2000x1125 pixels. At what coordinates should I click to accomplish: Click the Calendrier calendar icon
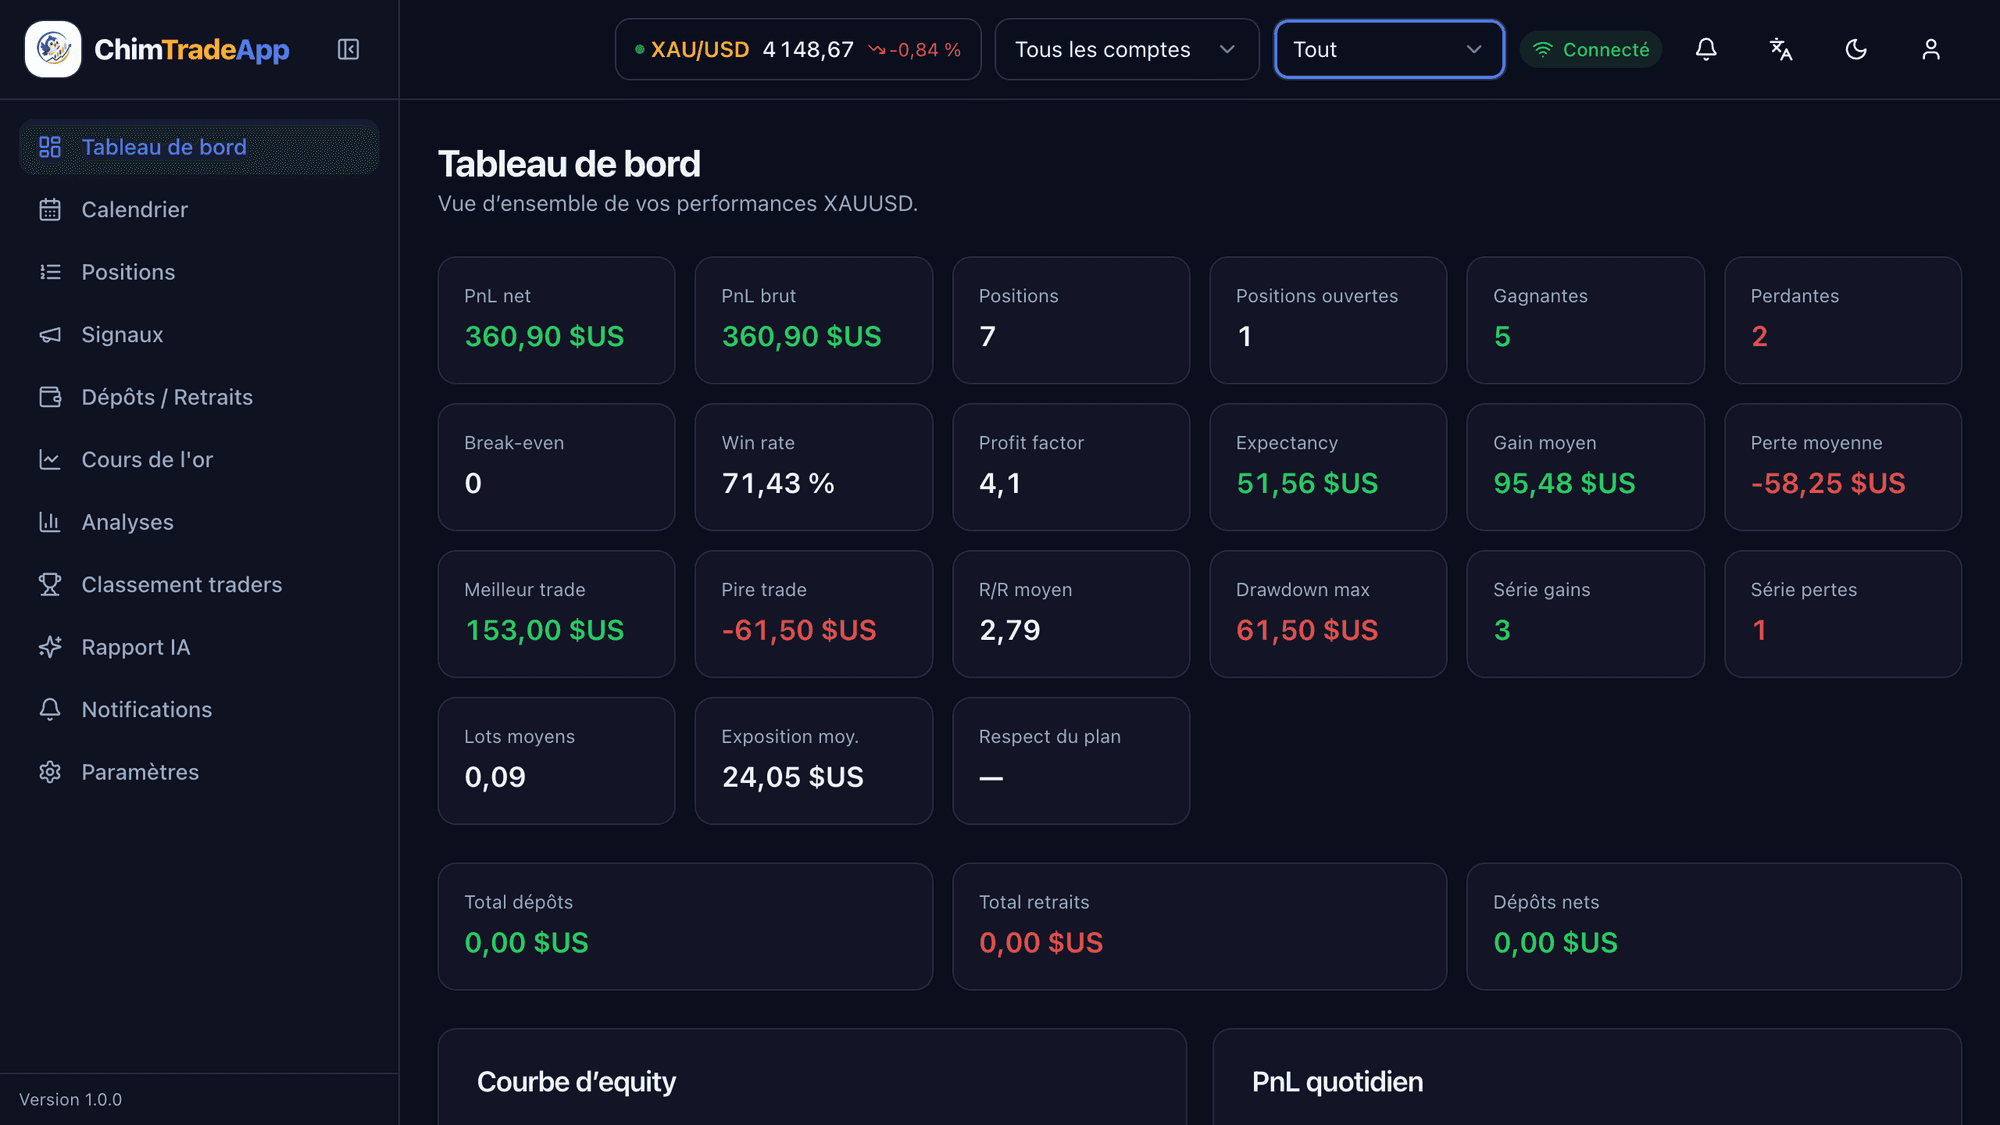[x=50, y=210]
